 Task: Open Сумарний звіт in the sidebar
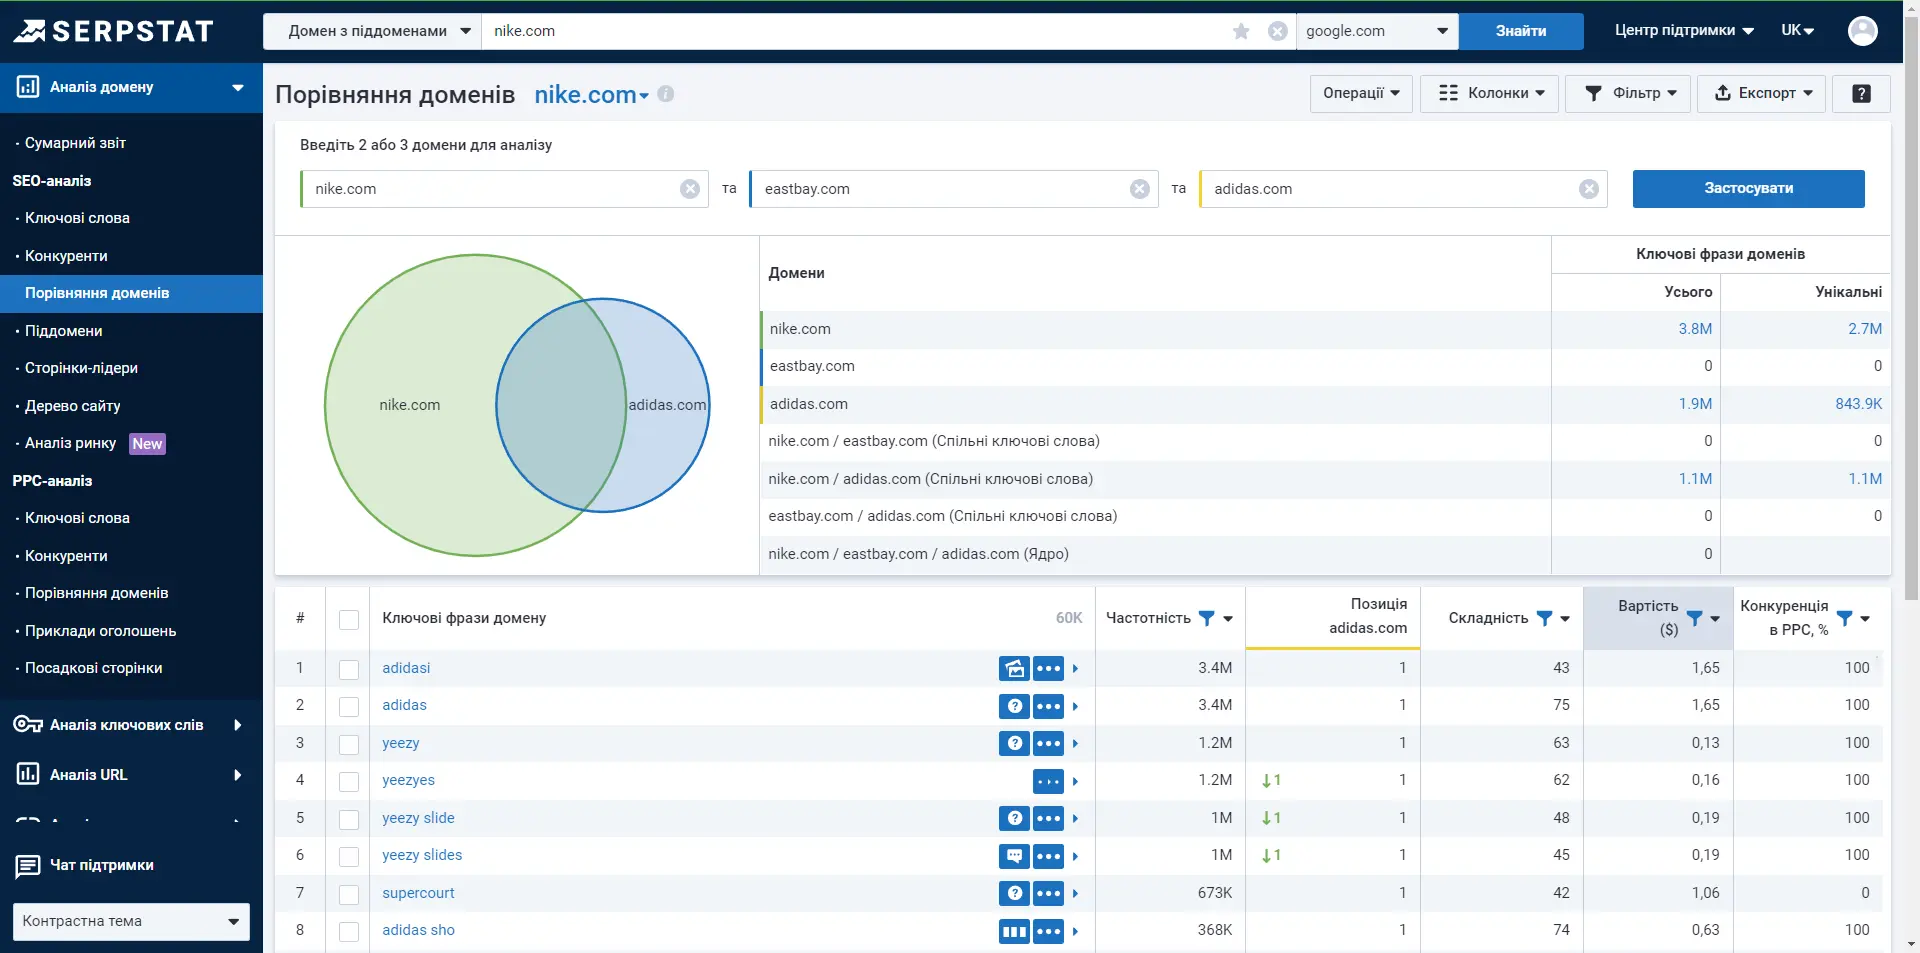[x=75, y=143]
